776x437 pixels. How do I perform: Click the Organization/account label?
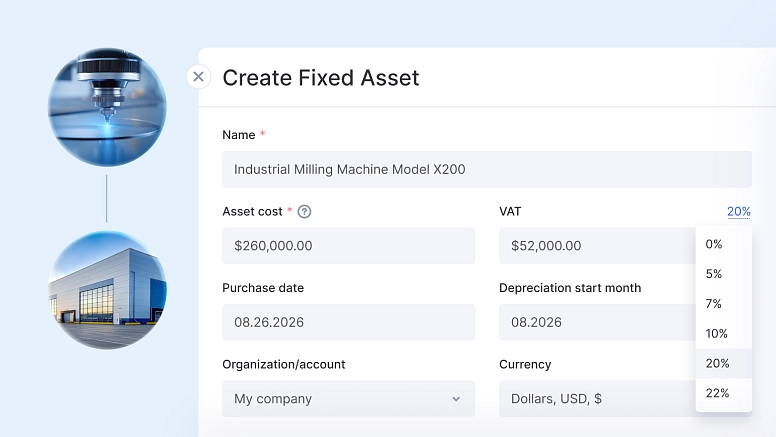[284, 364]
